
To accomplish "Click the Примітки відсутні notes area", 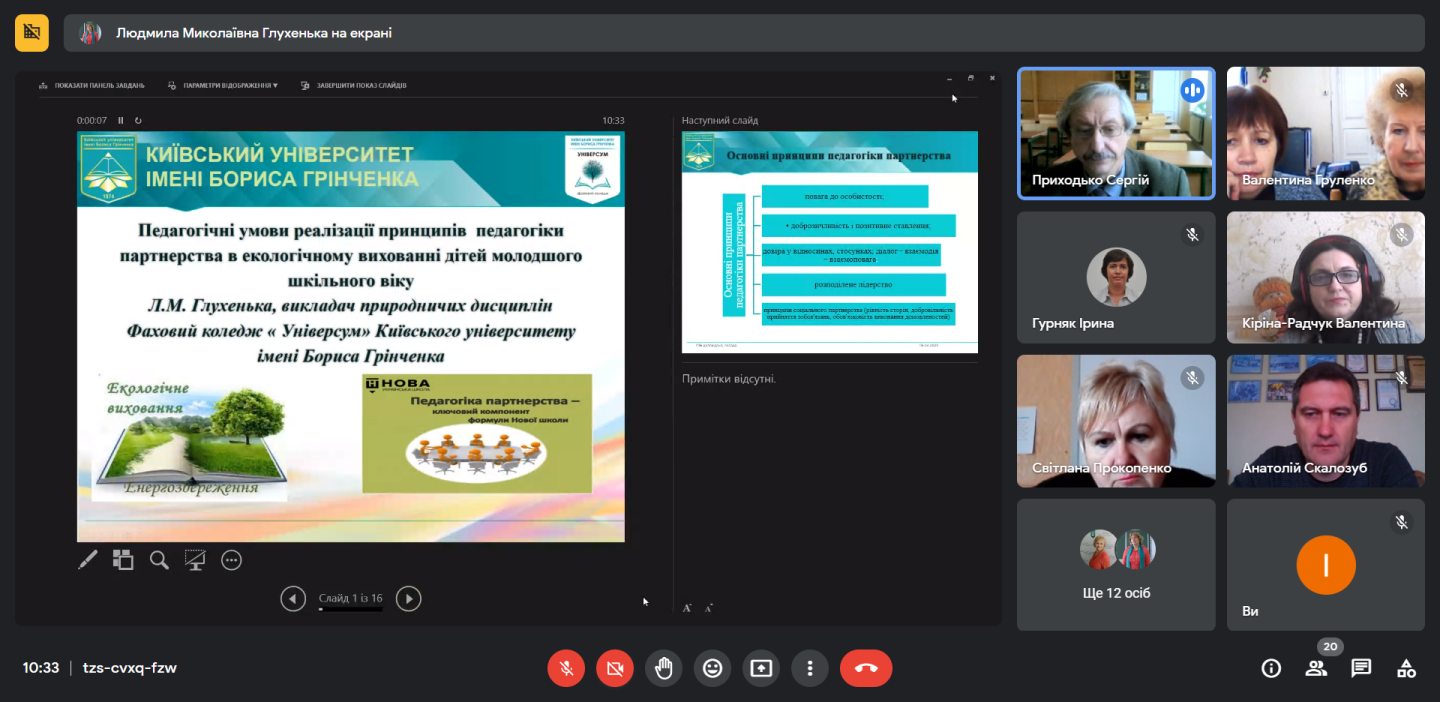I will pos(729,379).
